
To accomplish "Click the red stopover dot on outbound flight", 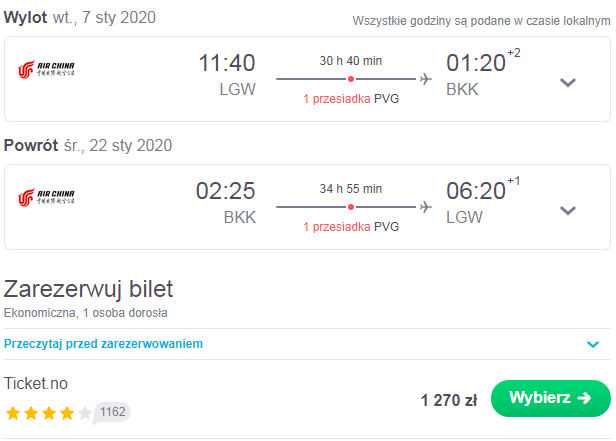I will [x=351, y=79].
